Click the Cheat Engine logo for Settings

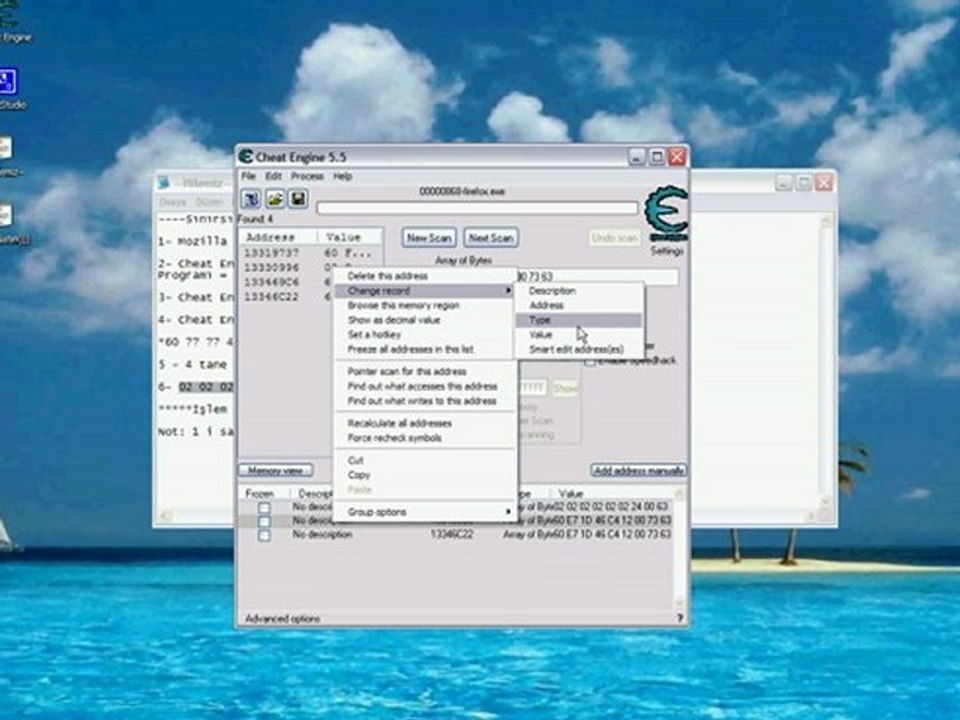tap(667, 212)
